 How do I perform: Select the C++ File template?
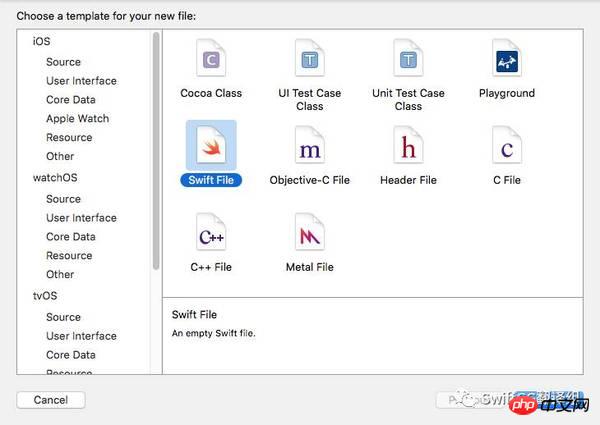pos(211,243)
